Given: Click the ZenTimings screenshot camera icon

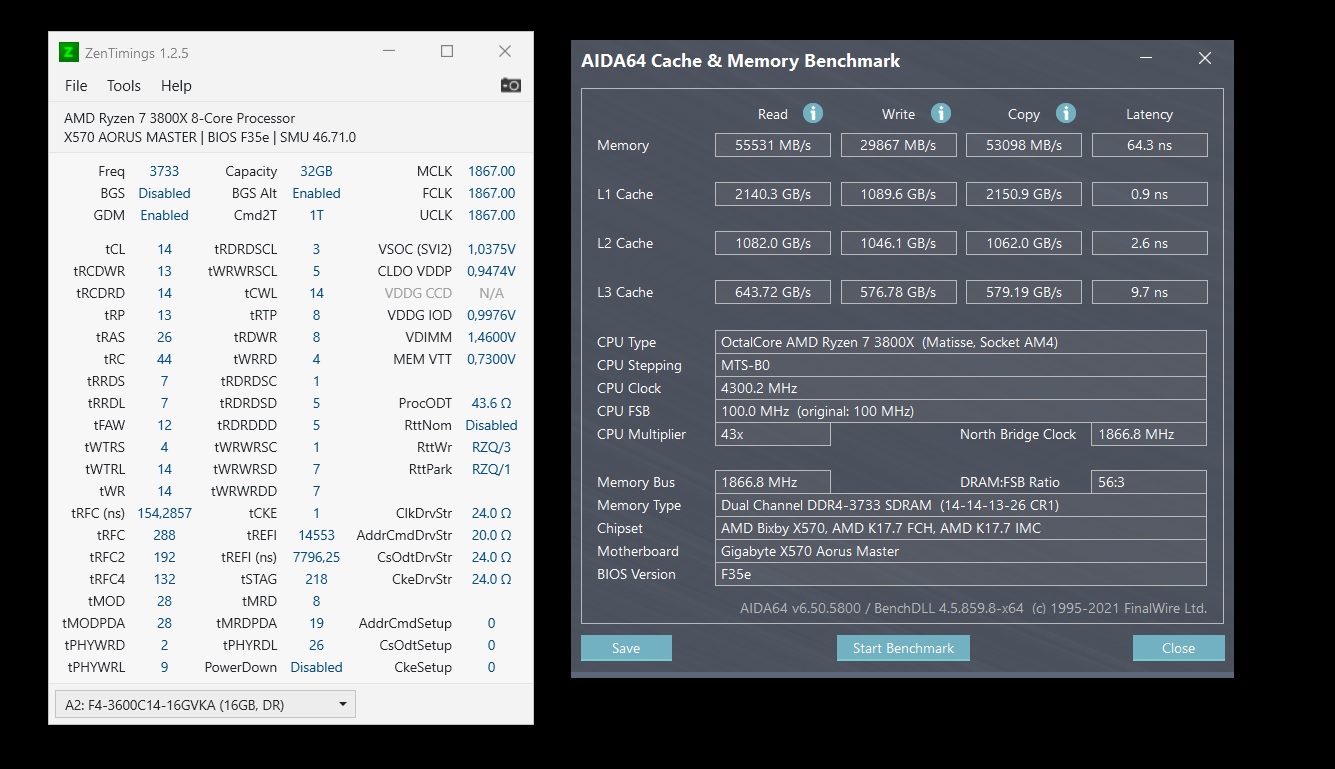Looking at the screenshot, I should [x=511, y=86].
